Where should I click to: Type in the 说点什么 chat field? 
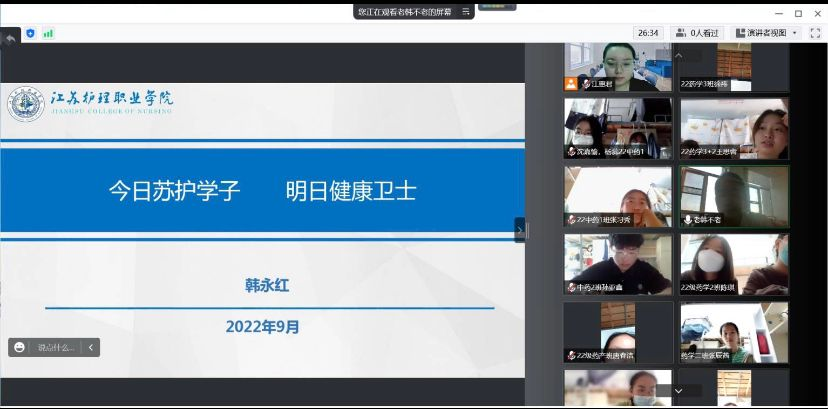(56, 347)
